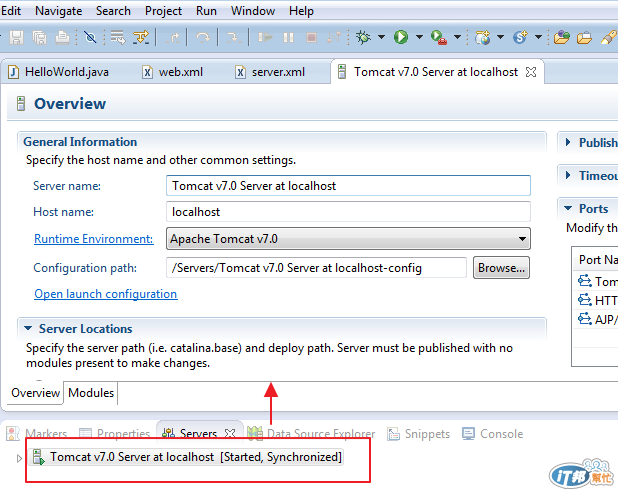Collapse the Ports section
The width and height of the screenshot is (618, 495).
[568, 208]
